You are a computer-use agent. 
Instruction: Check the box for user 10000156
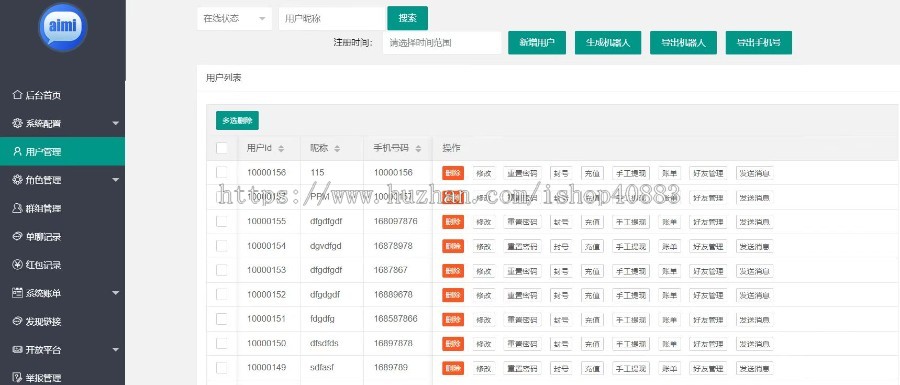(222, 172)
